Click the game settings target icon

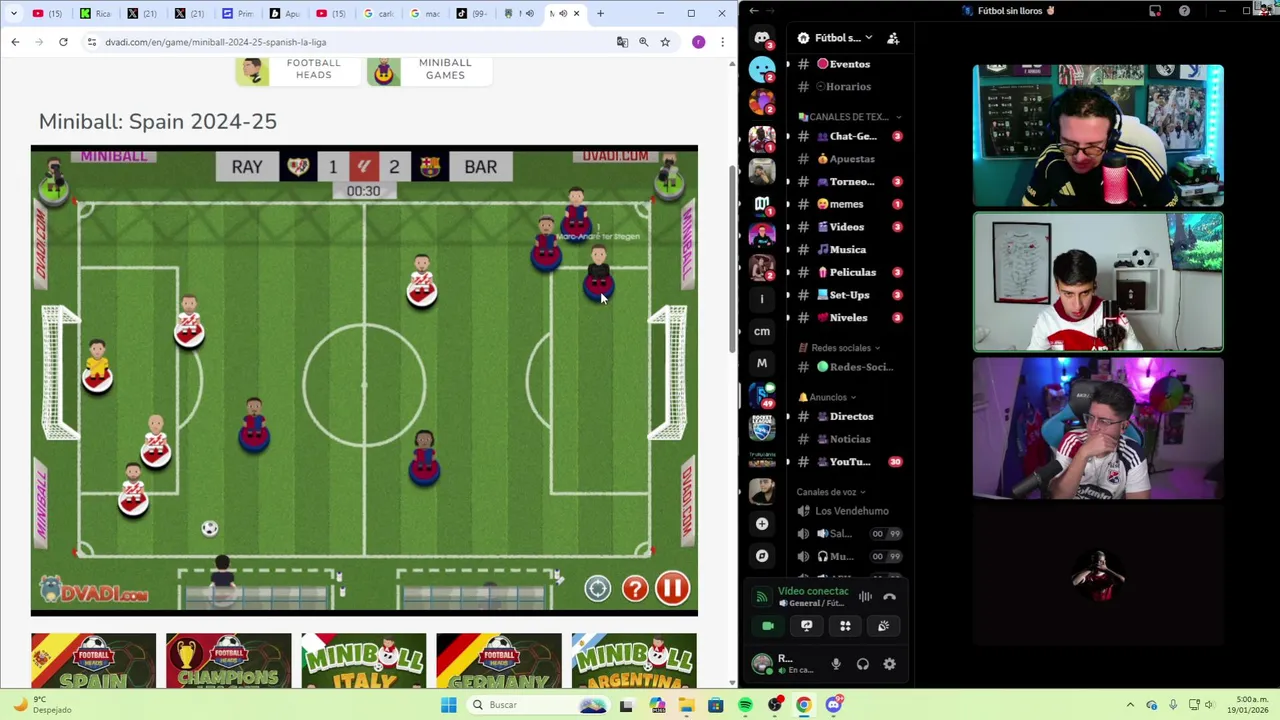[x=597, y=588]
